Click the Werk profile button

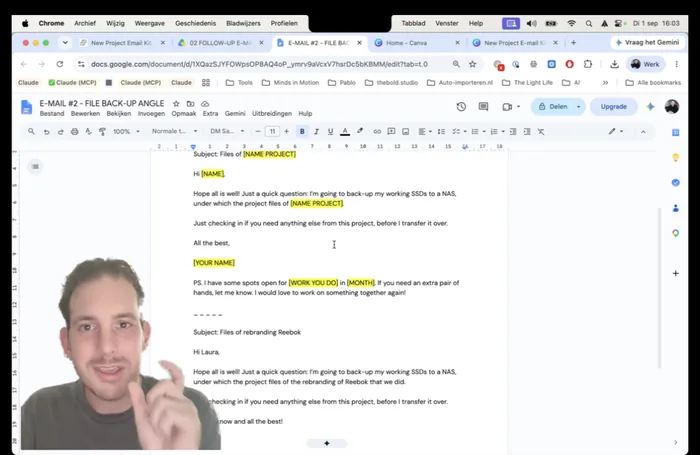(x=646, y=64)
